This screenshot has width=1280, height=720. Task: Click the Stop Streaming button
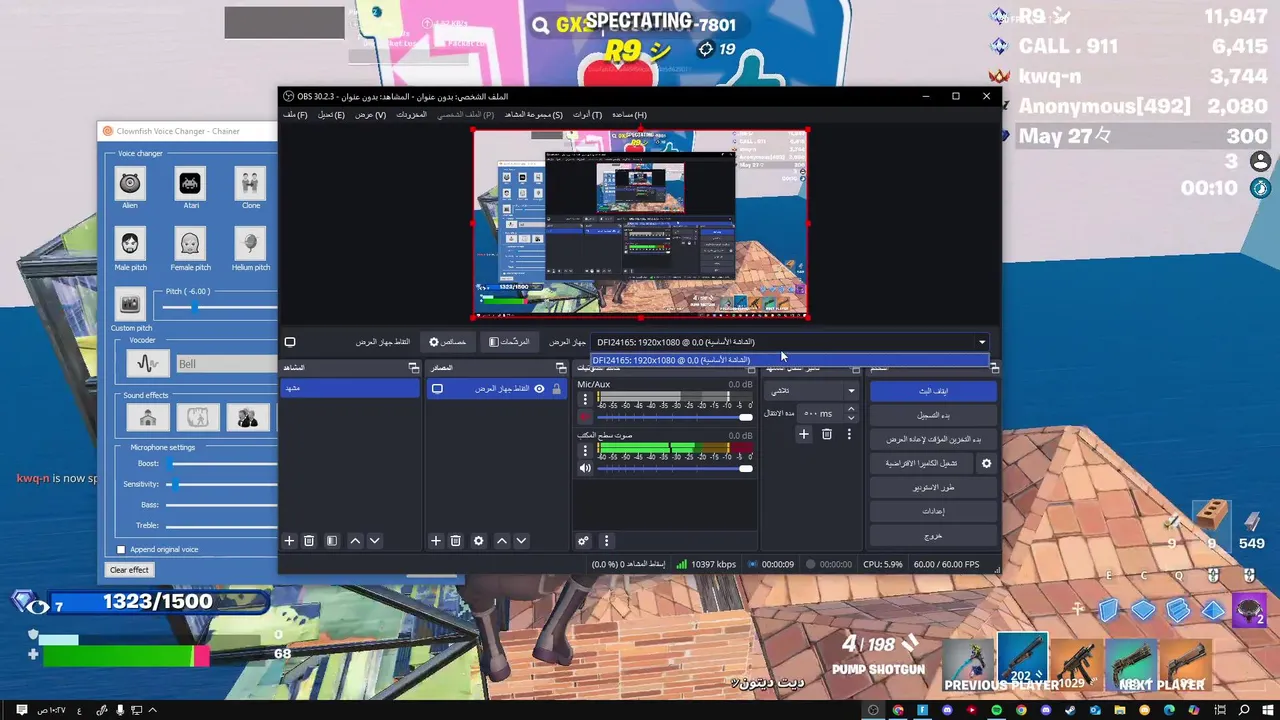click(933, 391)
